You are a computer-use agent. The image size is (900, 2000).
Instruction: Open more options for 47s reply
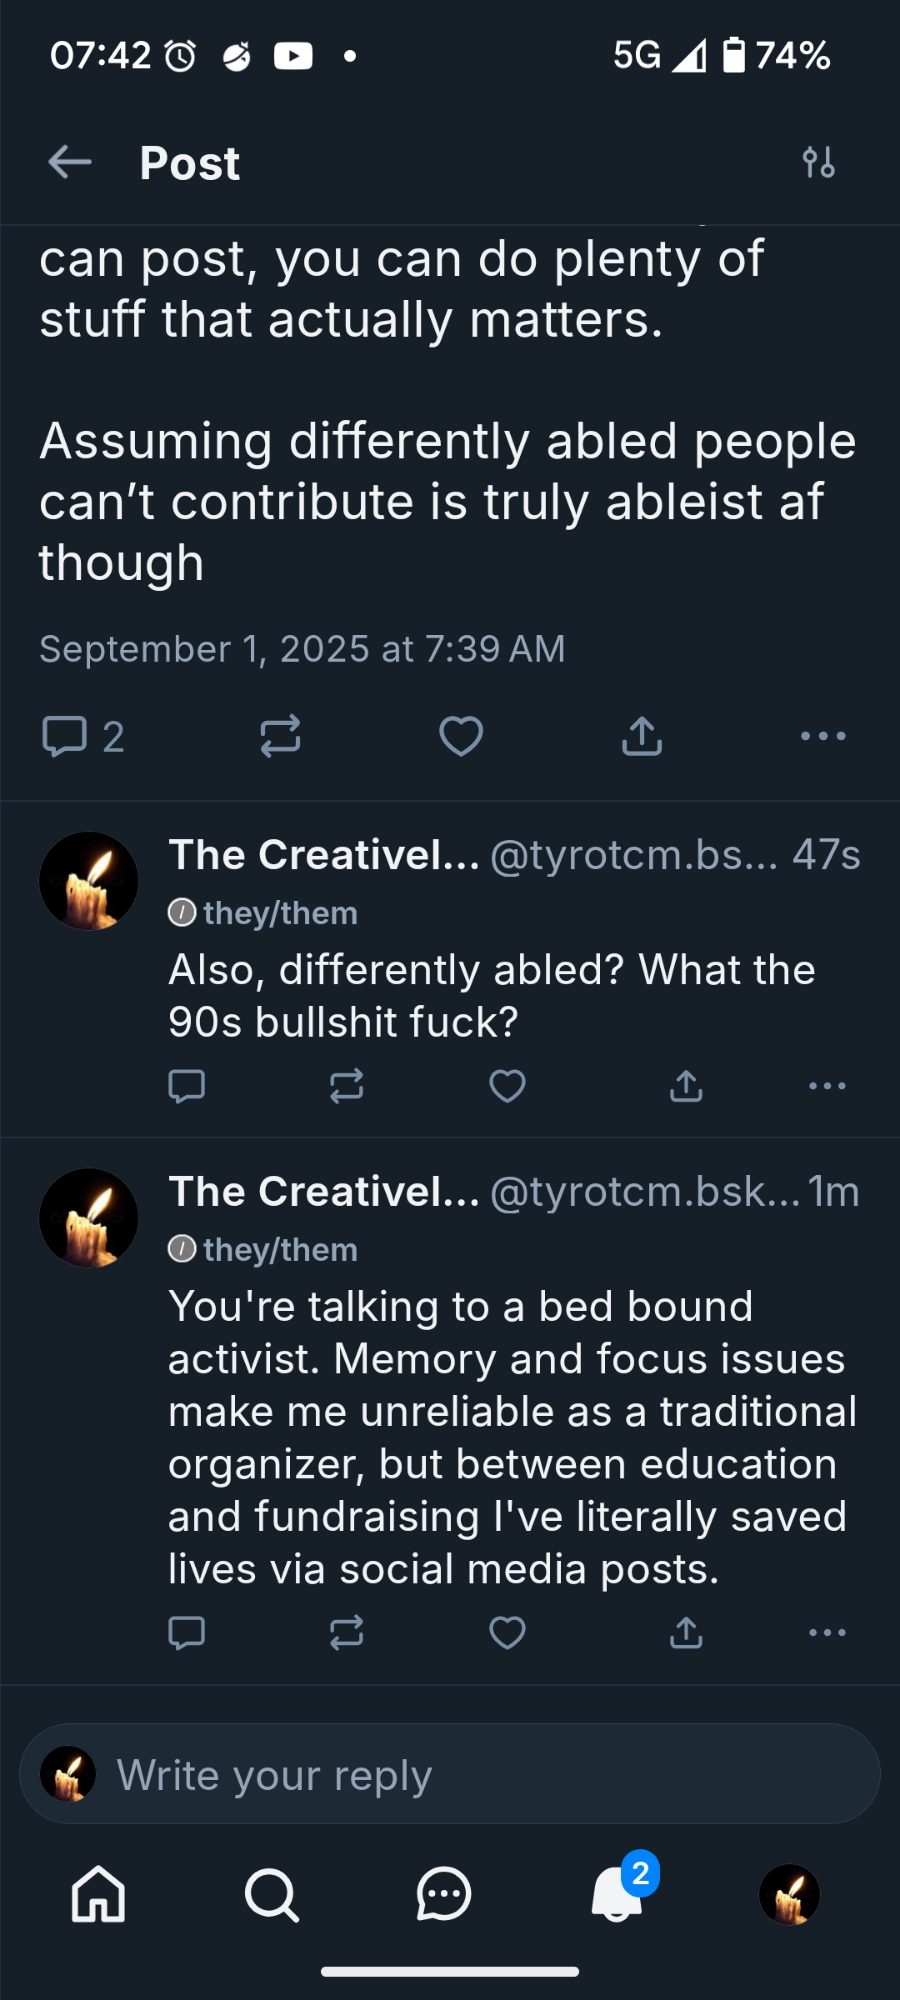(x=827, y=1086)
